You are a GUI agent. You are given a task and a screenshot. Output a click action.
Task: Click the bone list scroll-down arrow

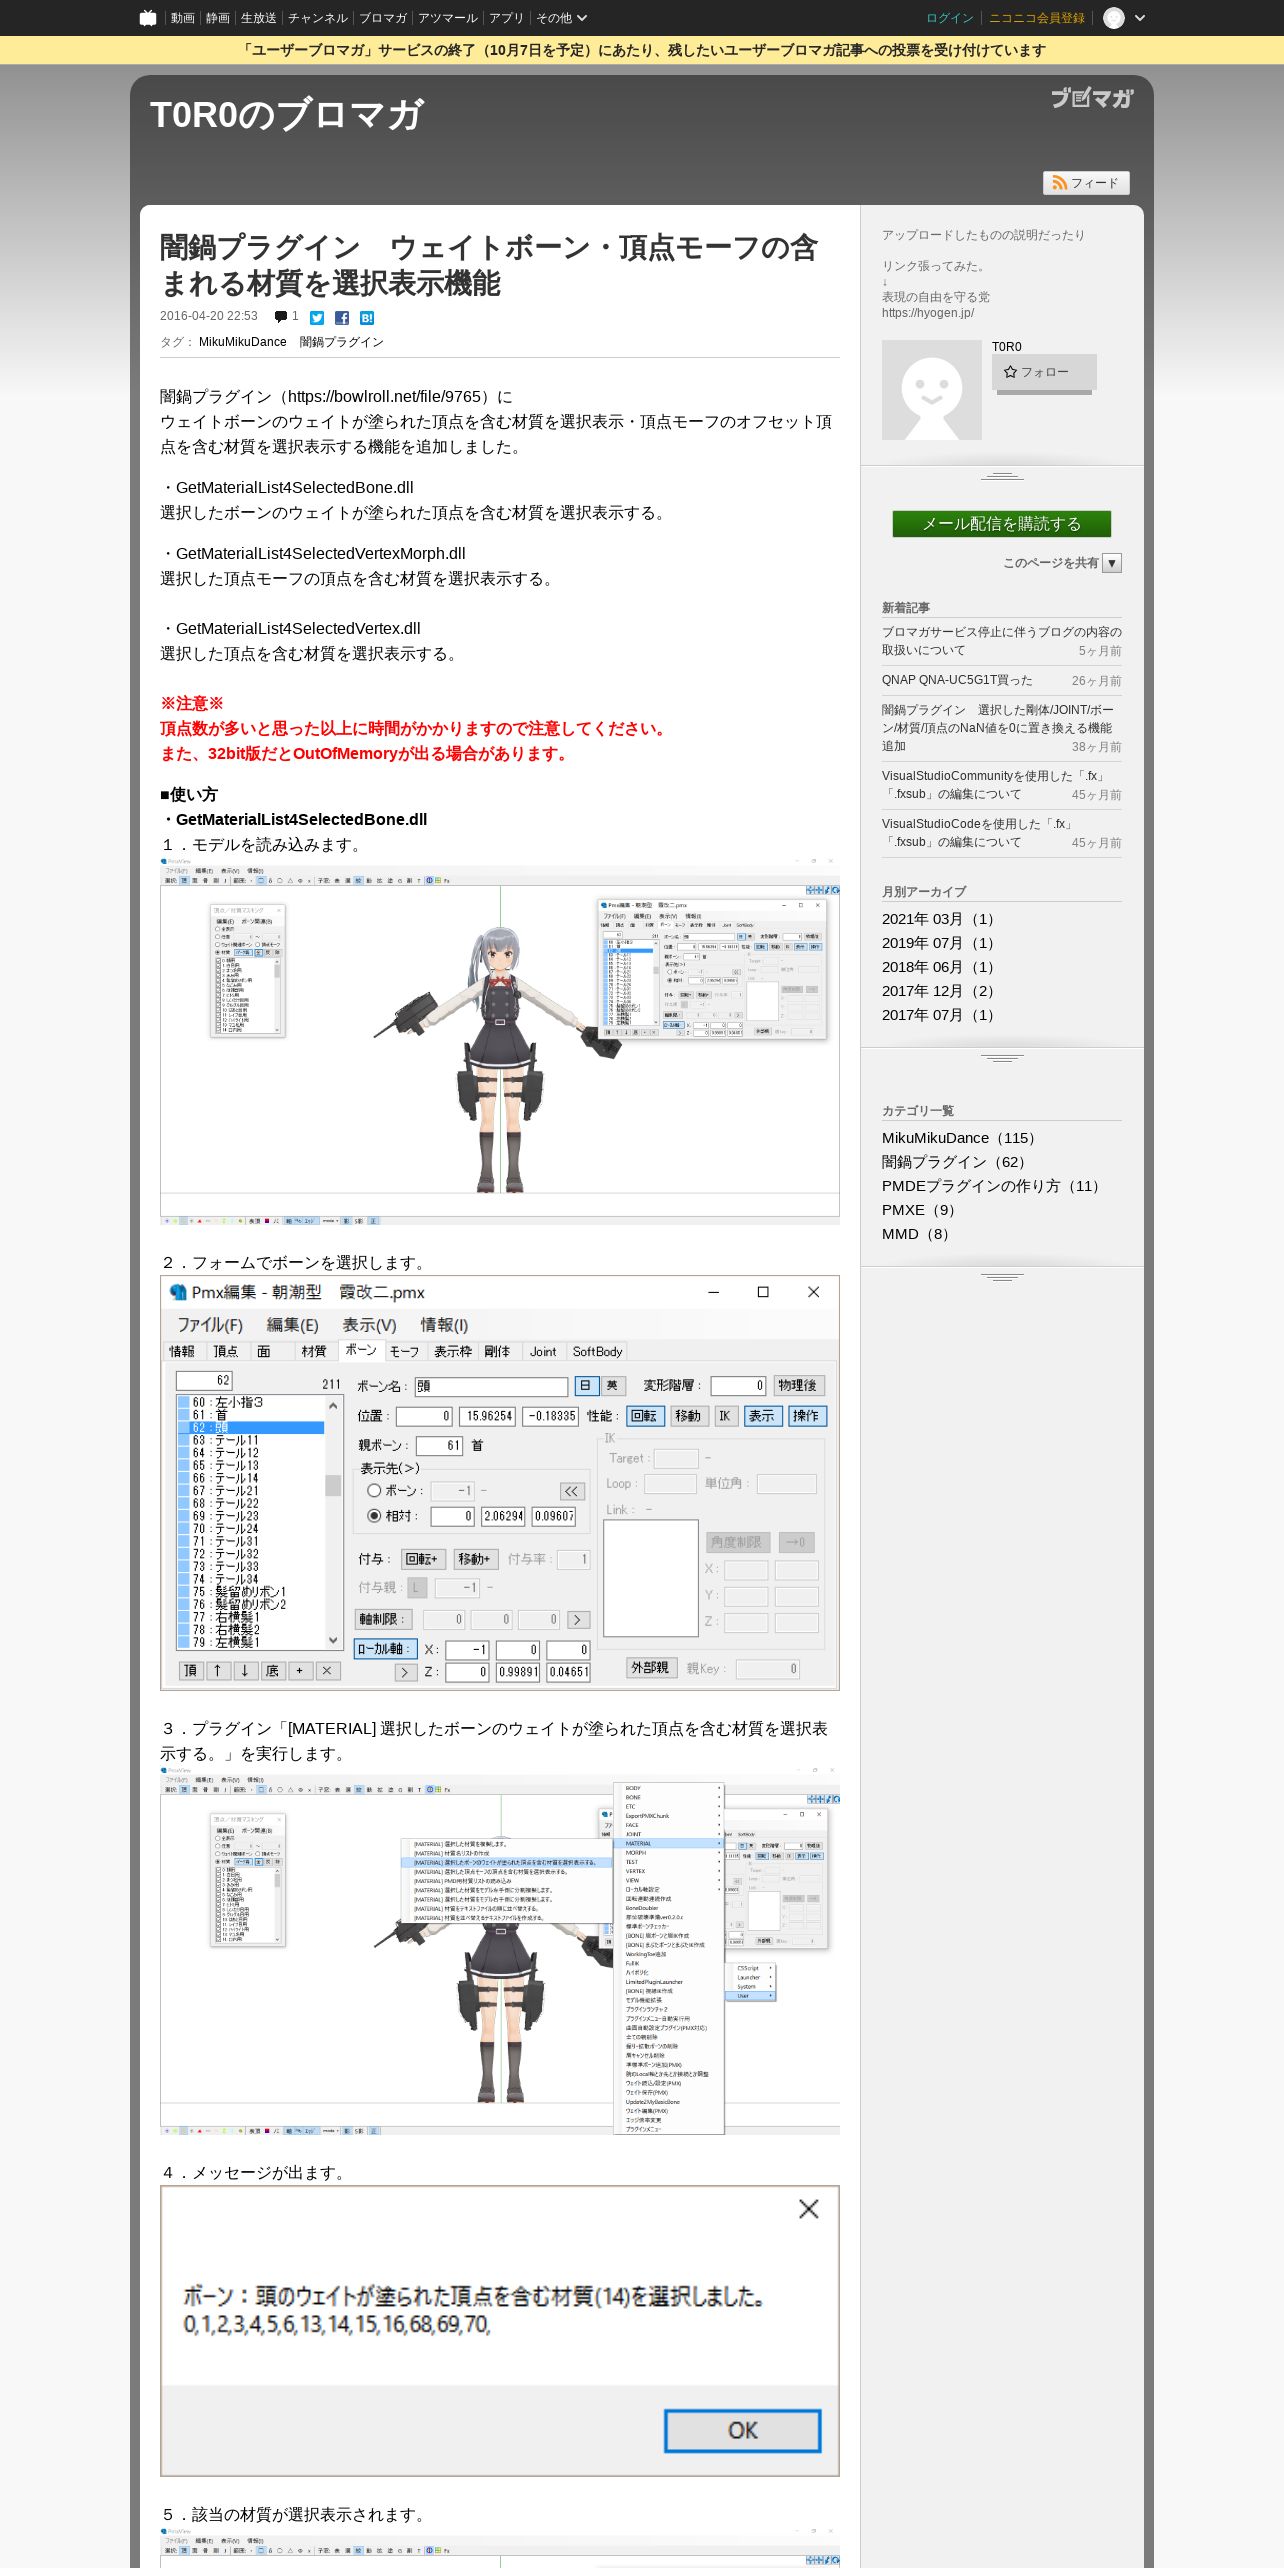pyautogui.click(x=333, y=1640)
